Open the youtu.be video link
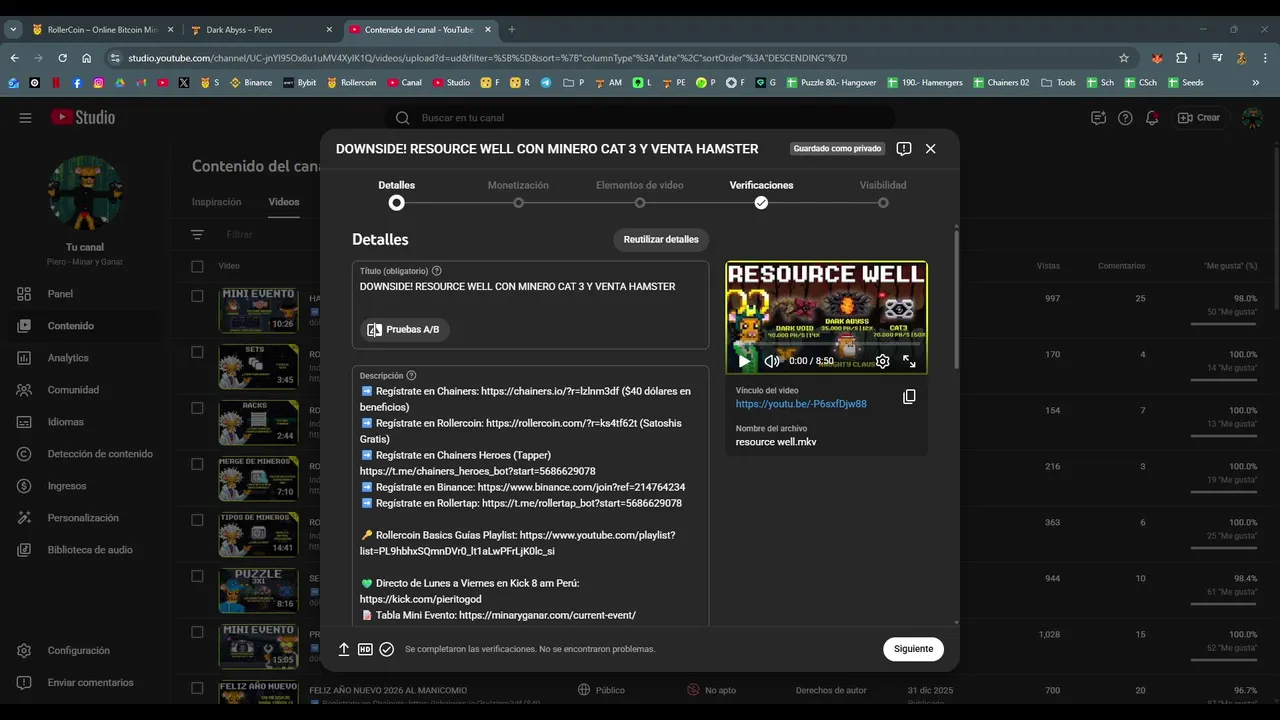 (x=801, y=404)
